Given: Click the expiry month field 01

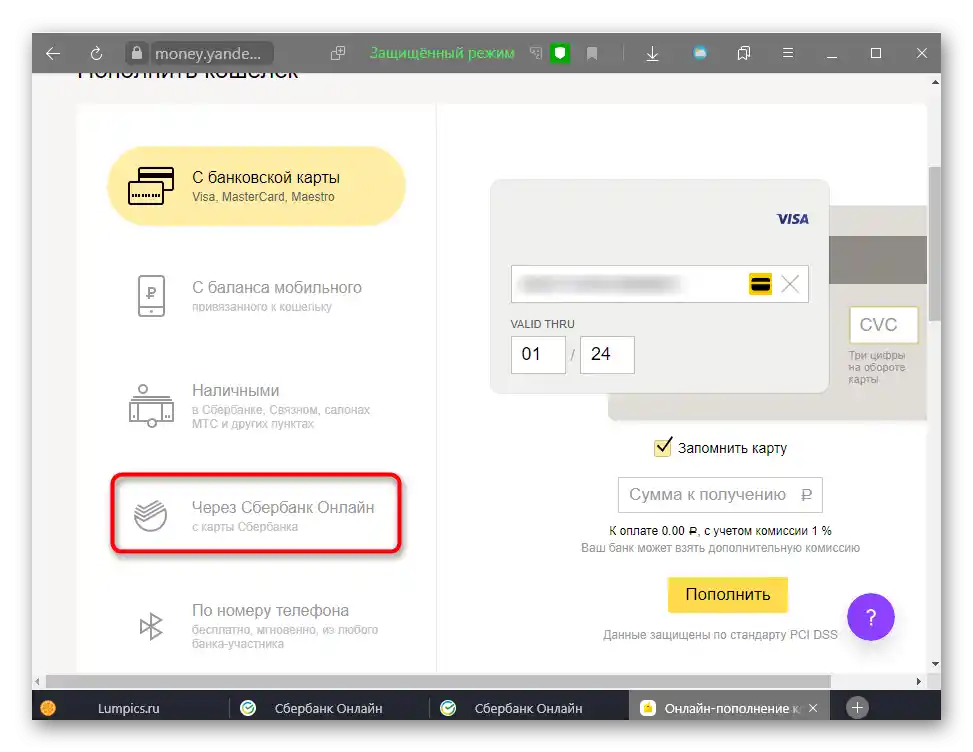Looking at the screenshot, I should [538, 355].
